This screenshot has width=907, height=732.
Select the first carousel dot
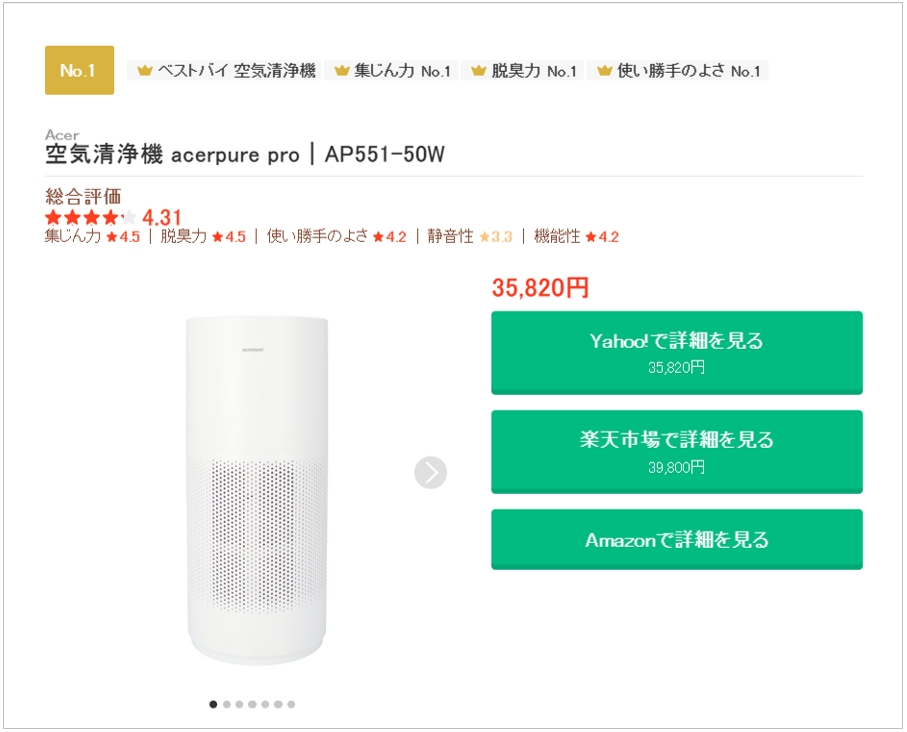(213, 704)
